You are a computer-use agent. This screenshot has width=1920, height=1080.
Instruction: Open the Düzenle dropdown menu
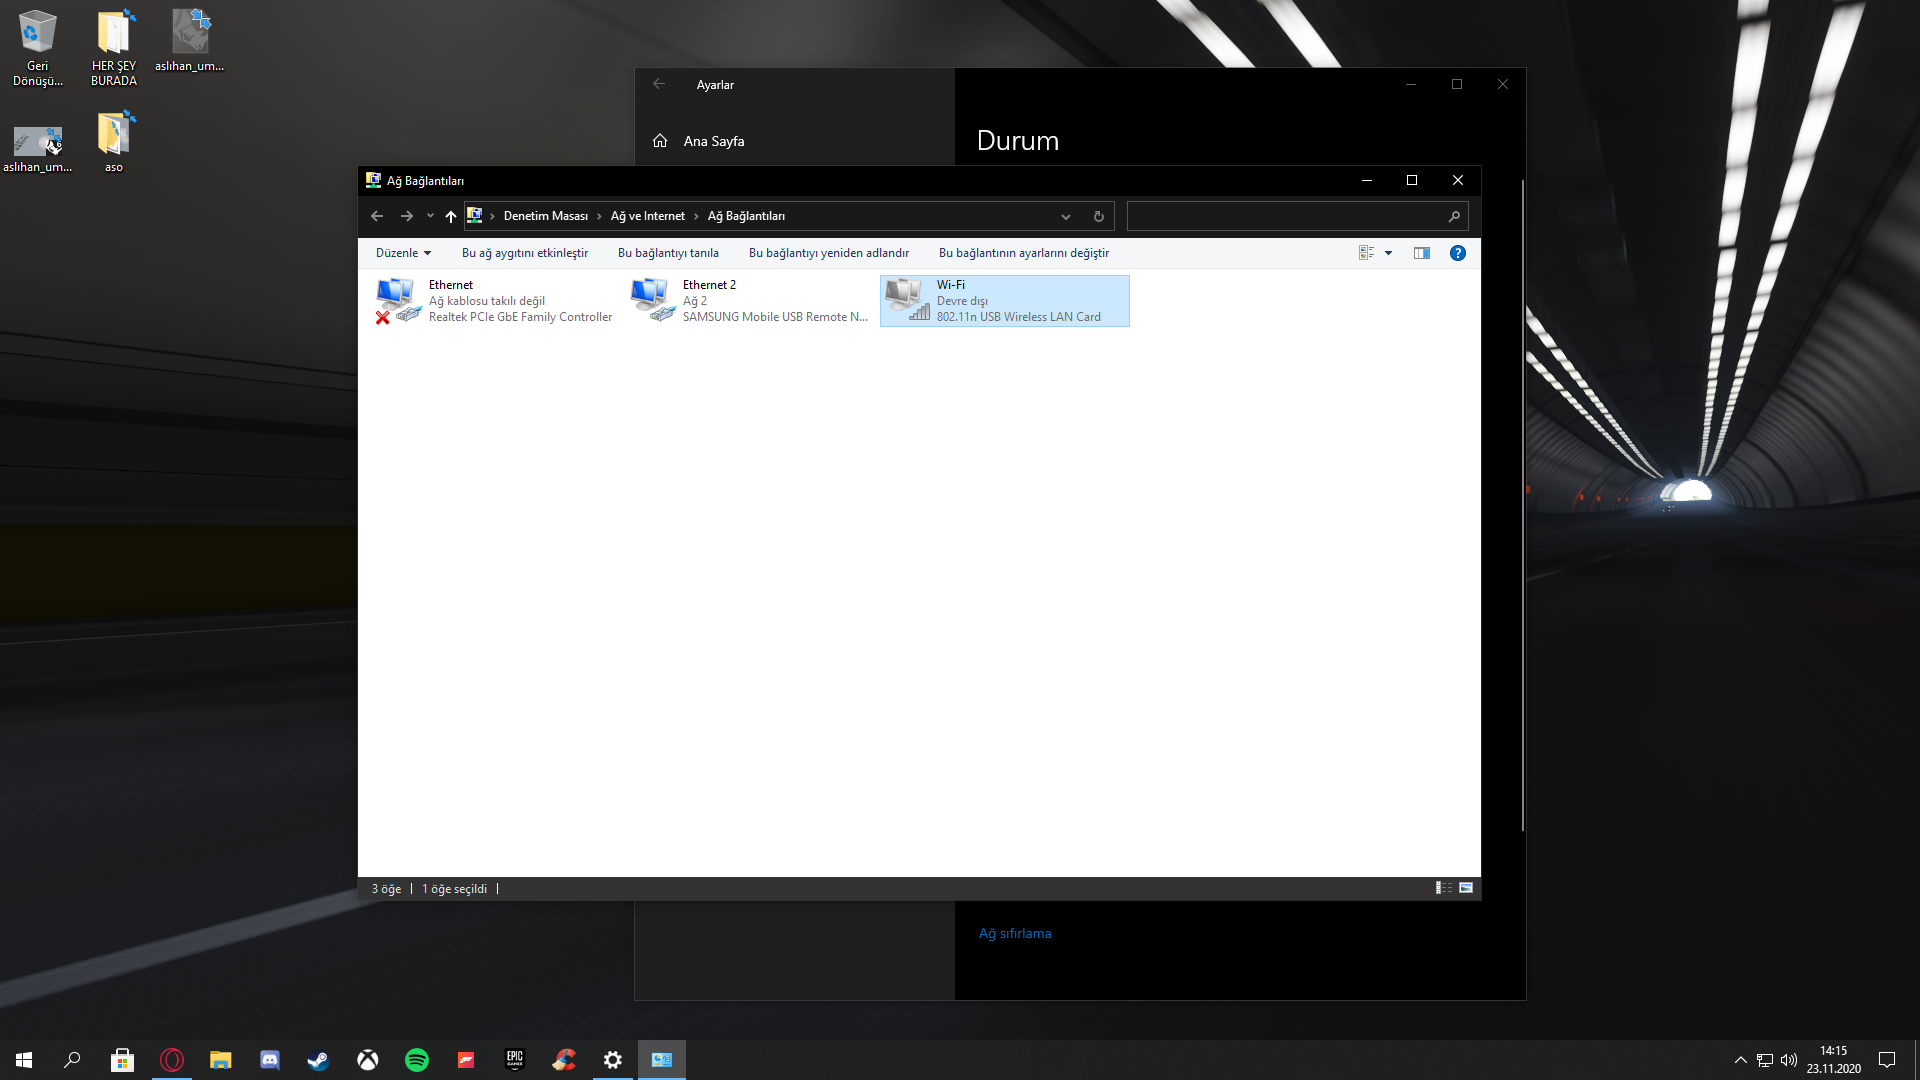[x=403, y=253]
